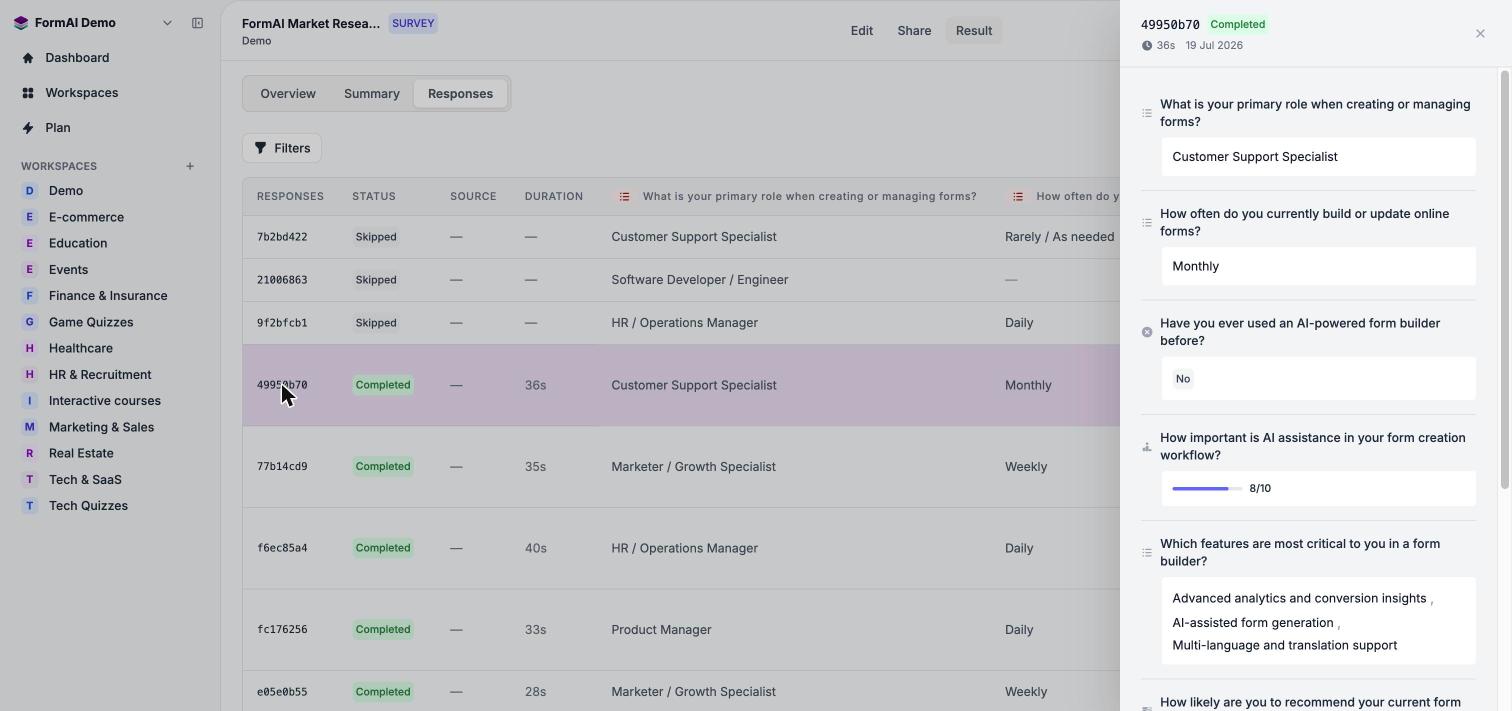
Task: Click the RESPONSES column header
Action: pos(290,197)
